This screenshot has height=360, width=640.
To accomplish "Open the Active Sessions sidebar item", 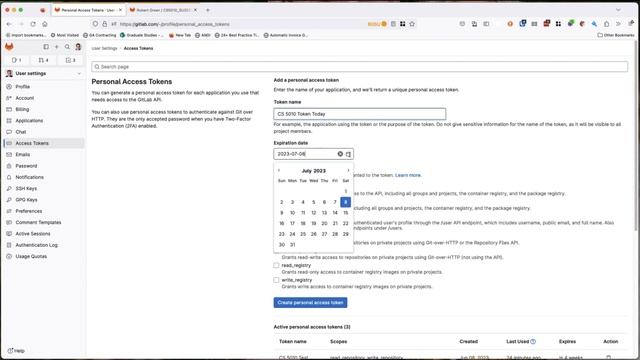I will pyautogui.click(x=44, y=234).
